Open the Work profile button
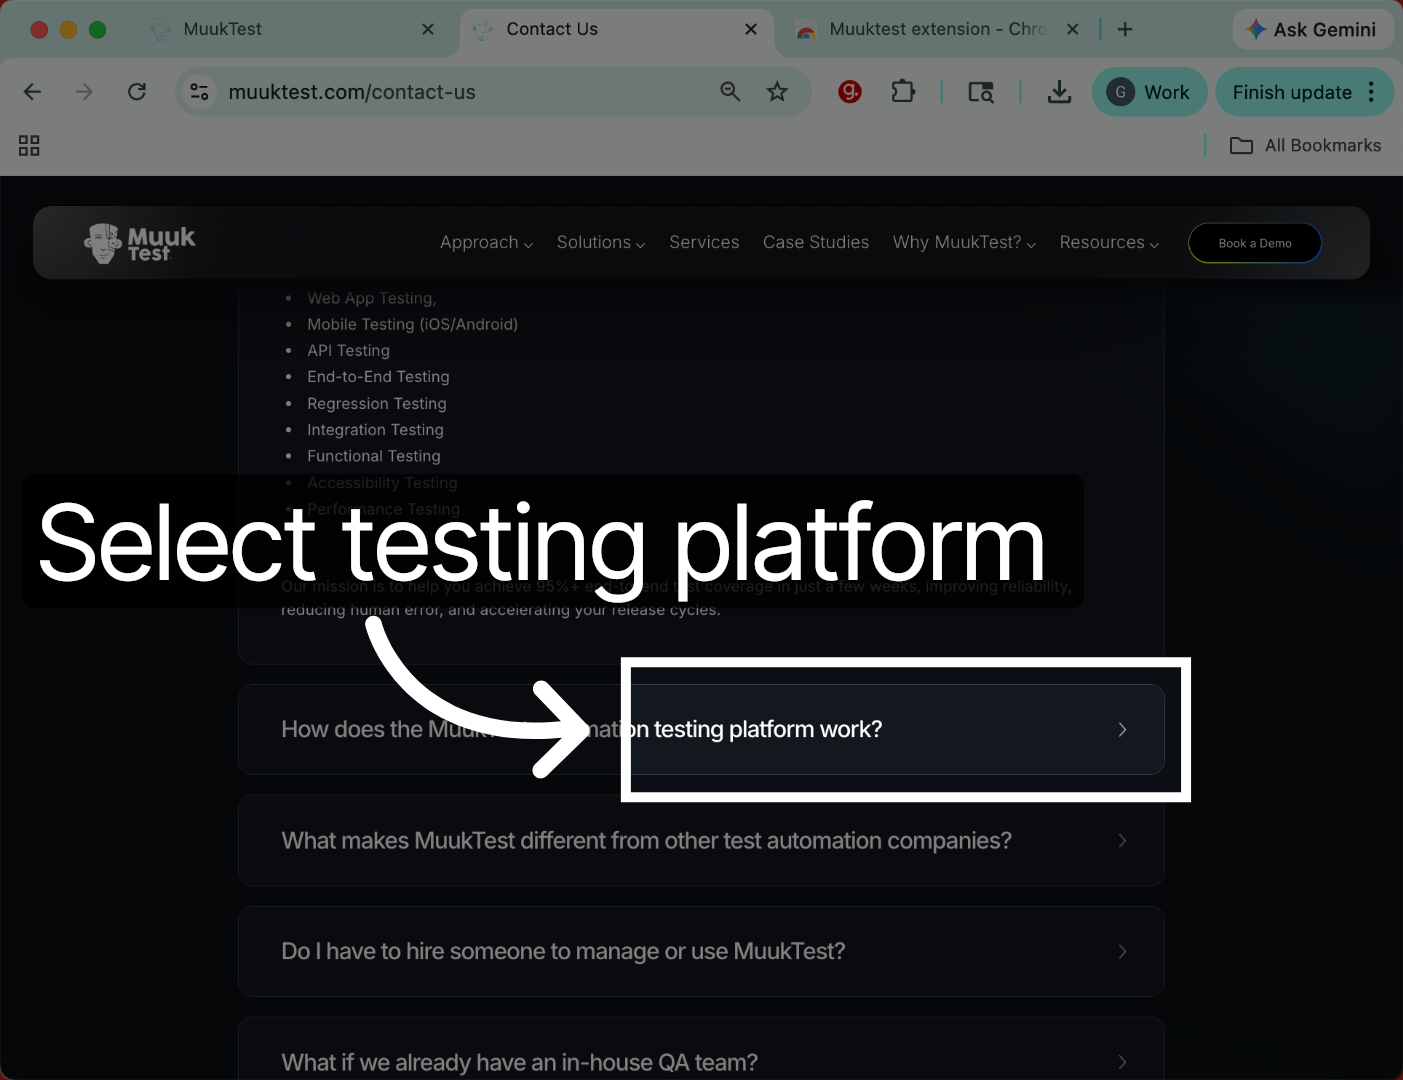 coord(1149,92)
